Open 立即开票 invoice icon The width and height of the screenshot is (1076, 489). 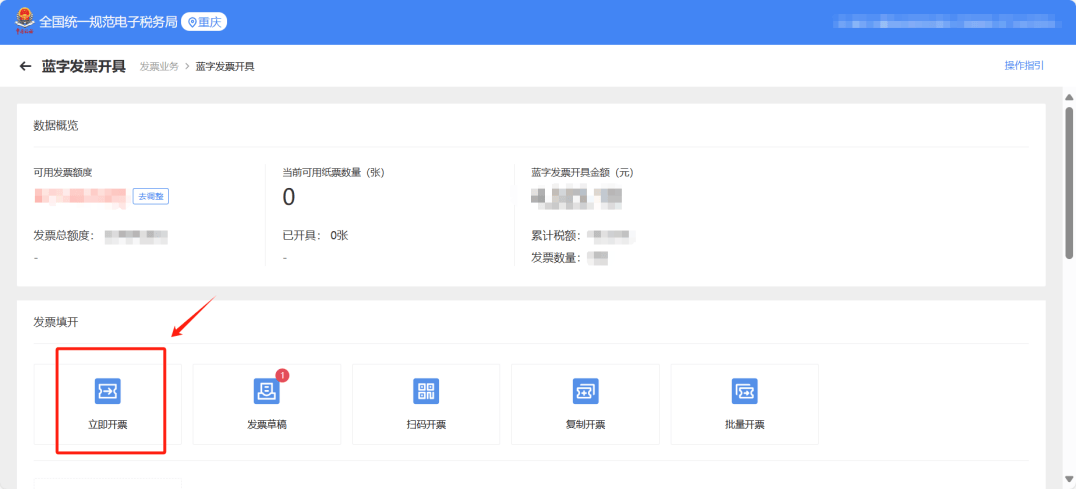coord(108,391)
